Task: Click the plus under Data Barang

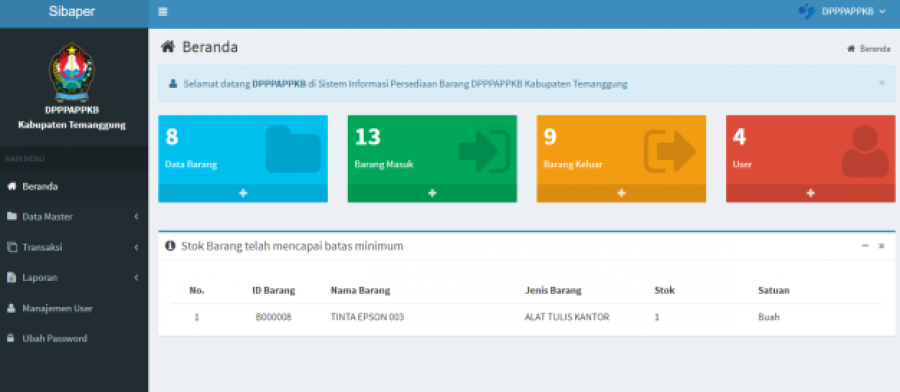Action: click(x=243, y=193)
